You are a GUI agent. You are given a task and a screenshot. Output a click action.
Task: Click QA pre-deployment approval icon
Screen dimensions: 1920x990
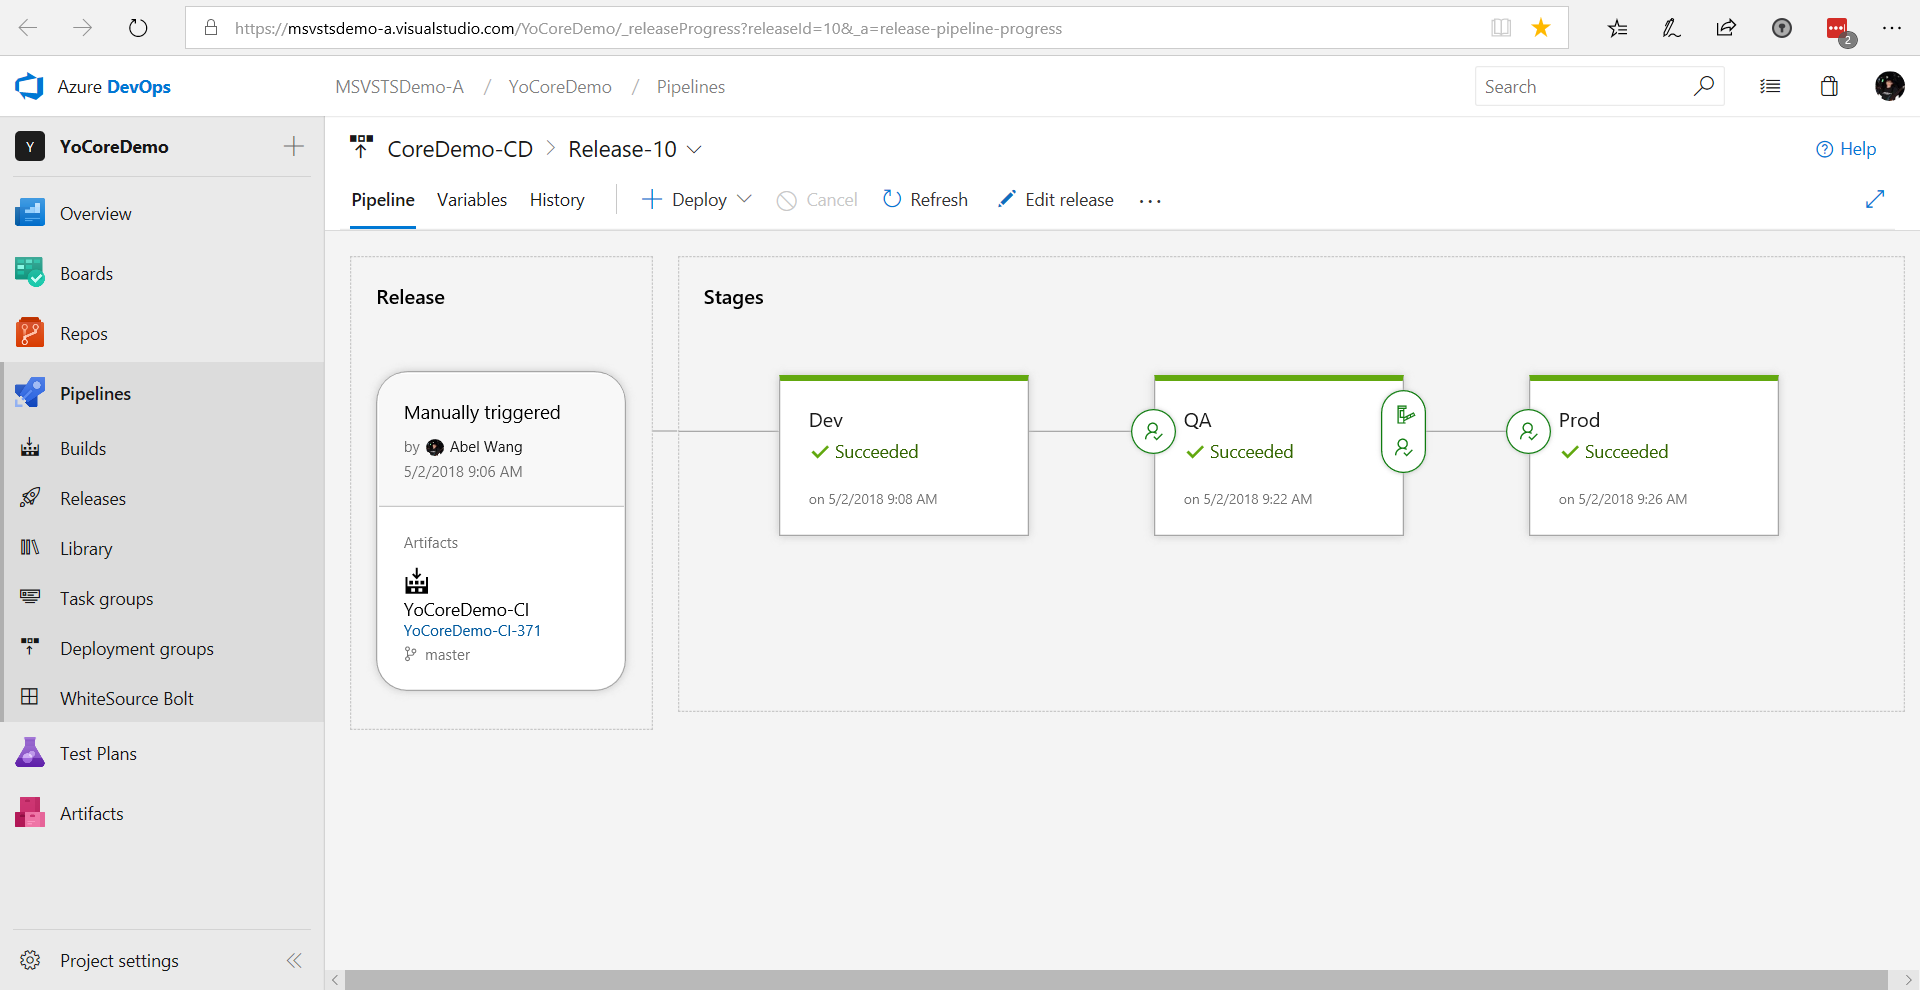point(1153,432)
